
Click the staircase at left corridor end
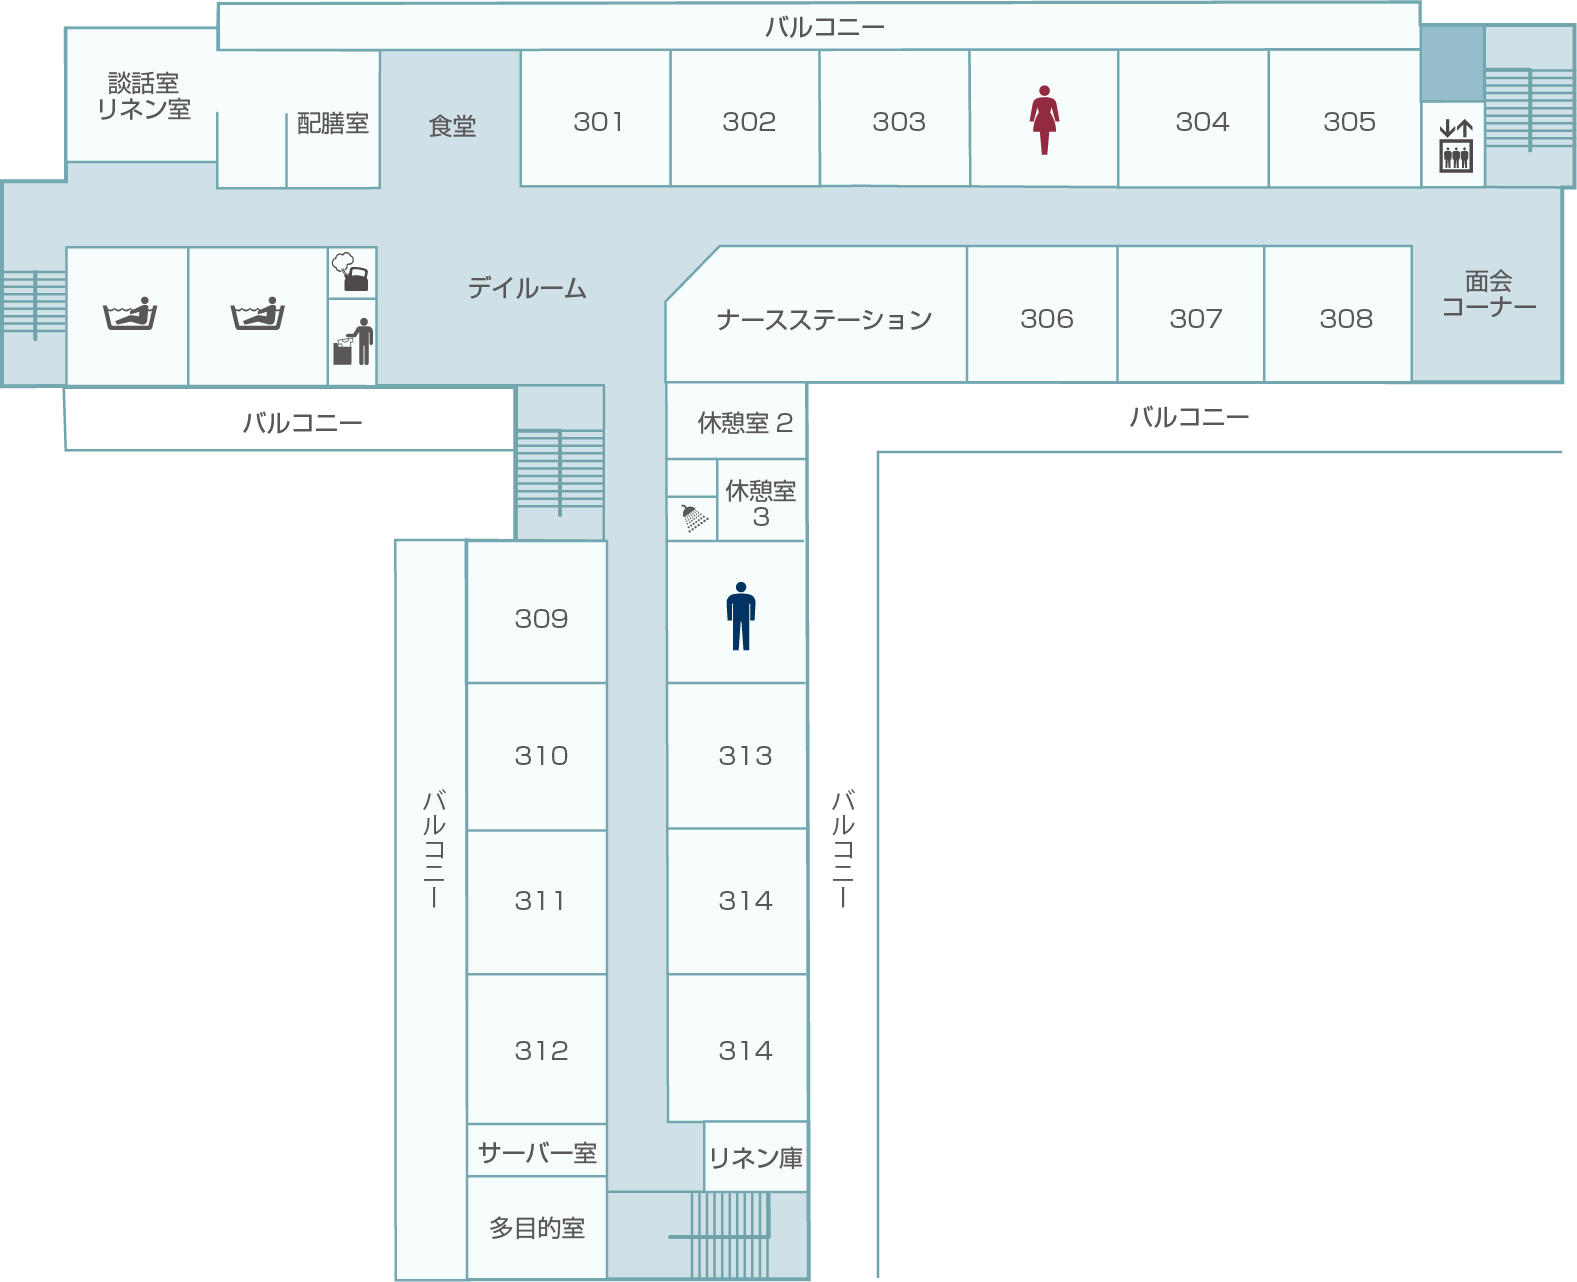coord(34,304)
